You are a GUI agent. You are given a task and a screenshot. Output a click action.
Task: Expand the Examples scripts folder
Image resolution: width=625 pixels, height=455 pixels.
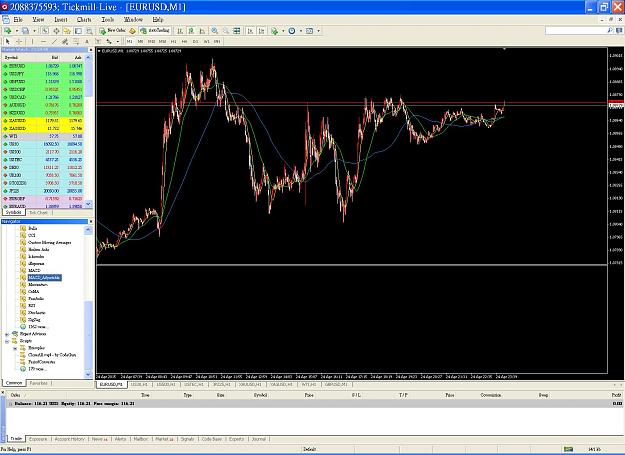pyautogui.click(x=15, y=348)
